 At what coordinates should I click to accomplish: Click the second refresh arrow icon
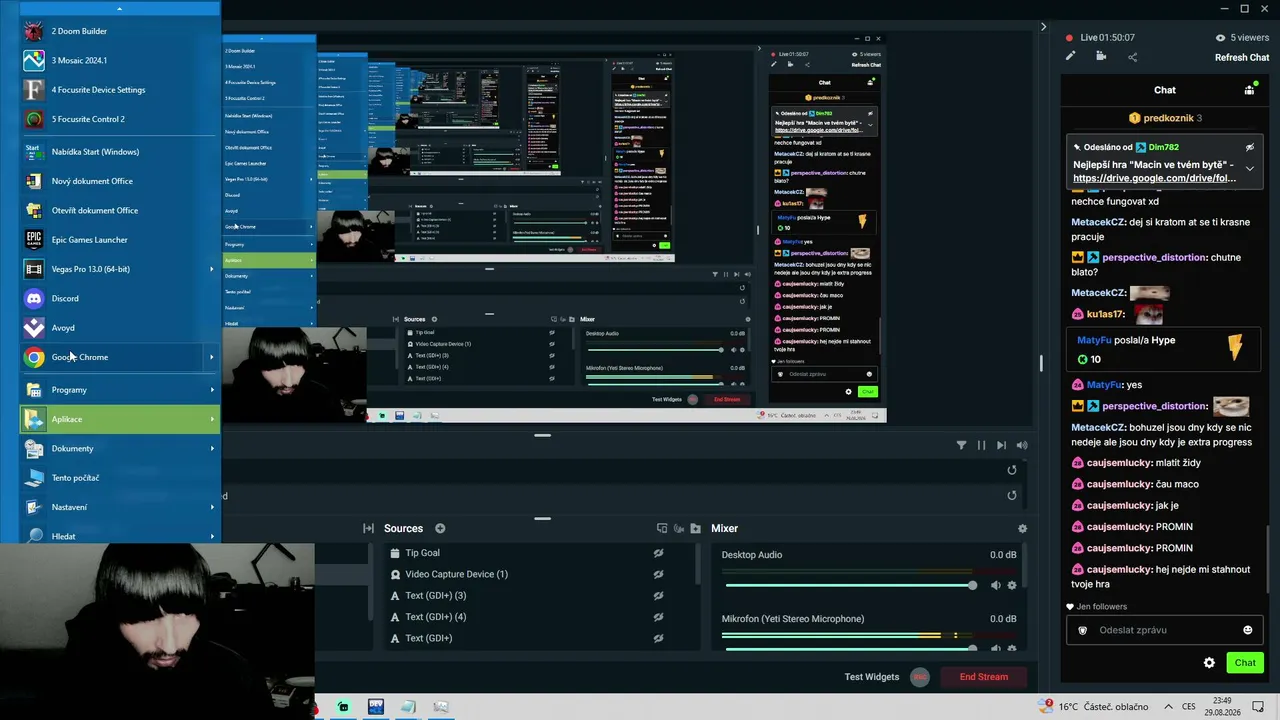(x=1012, y=495)
